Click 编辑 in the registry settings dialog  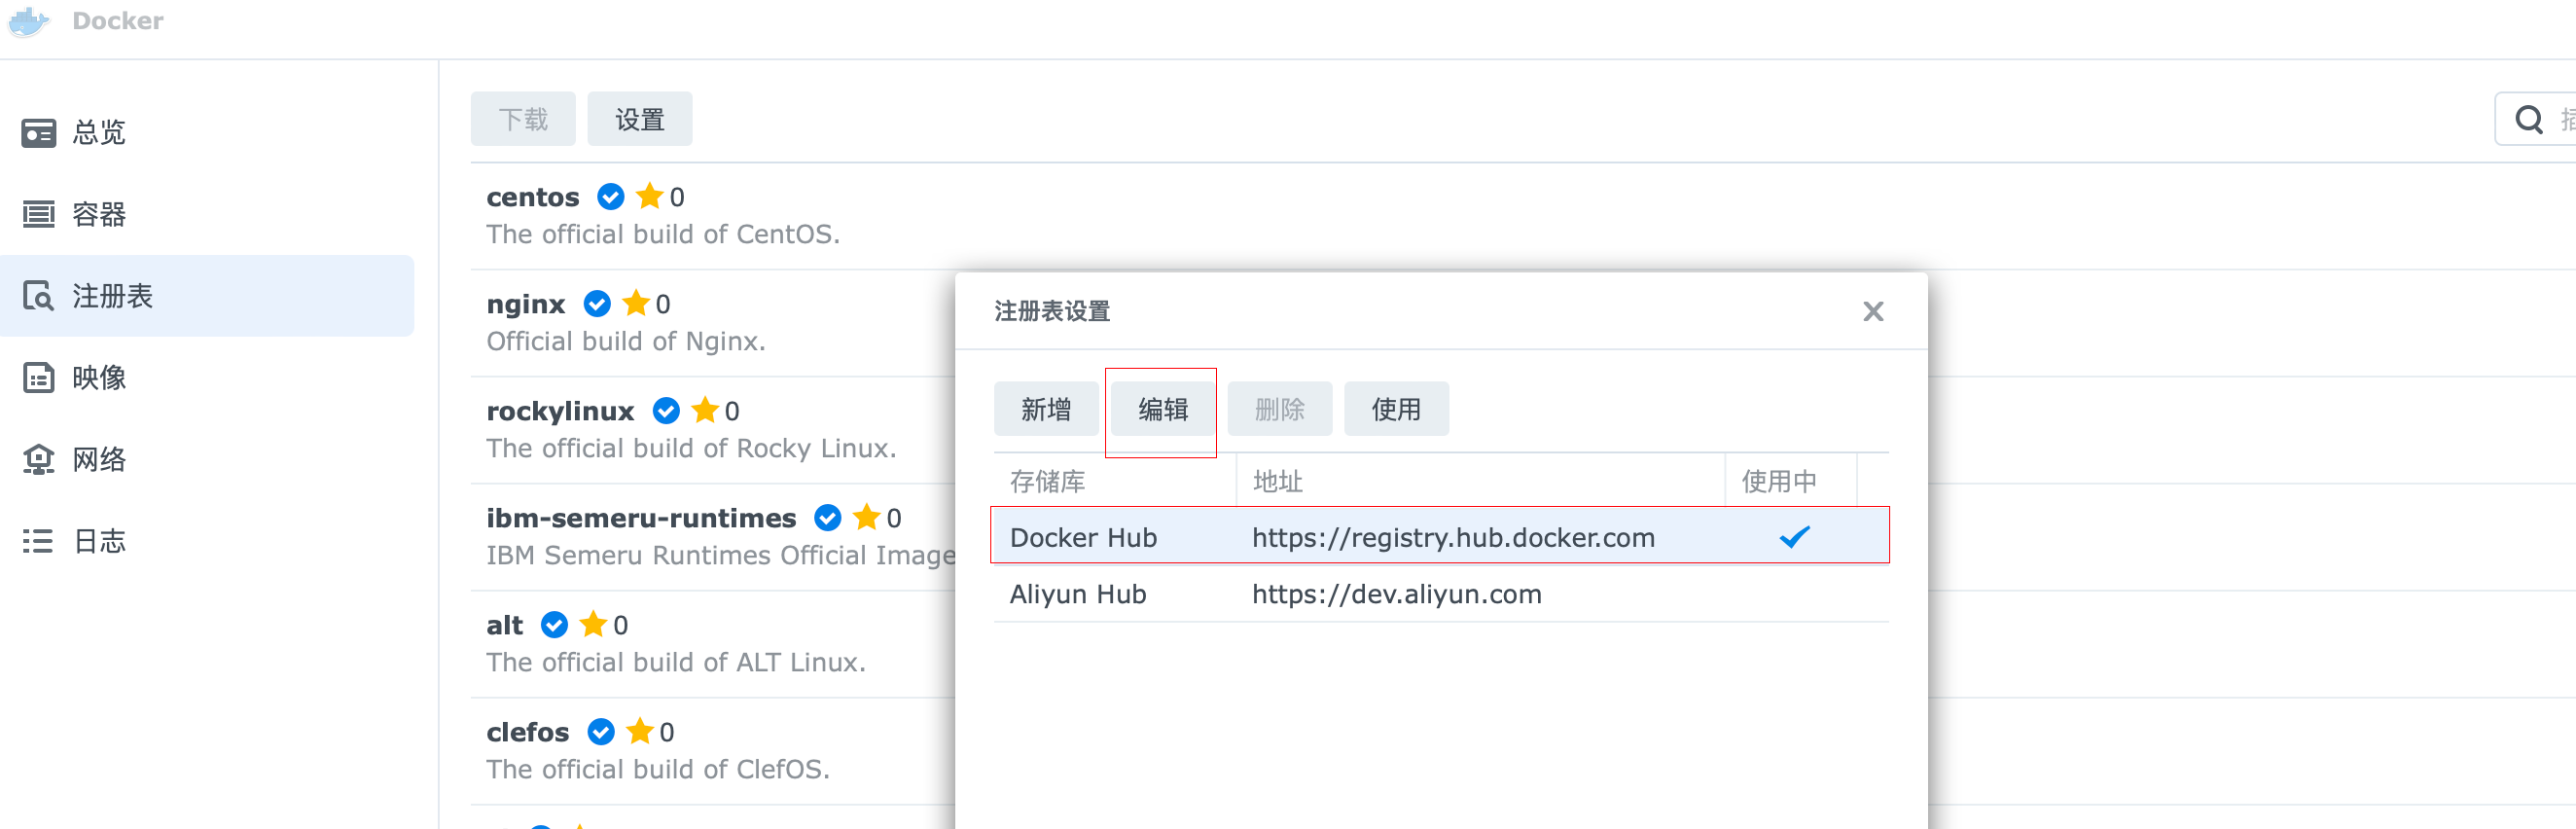[1163, 410]
